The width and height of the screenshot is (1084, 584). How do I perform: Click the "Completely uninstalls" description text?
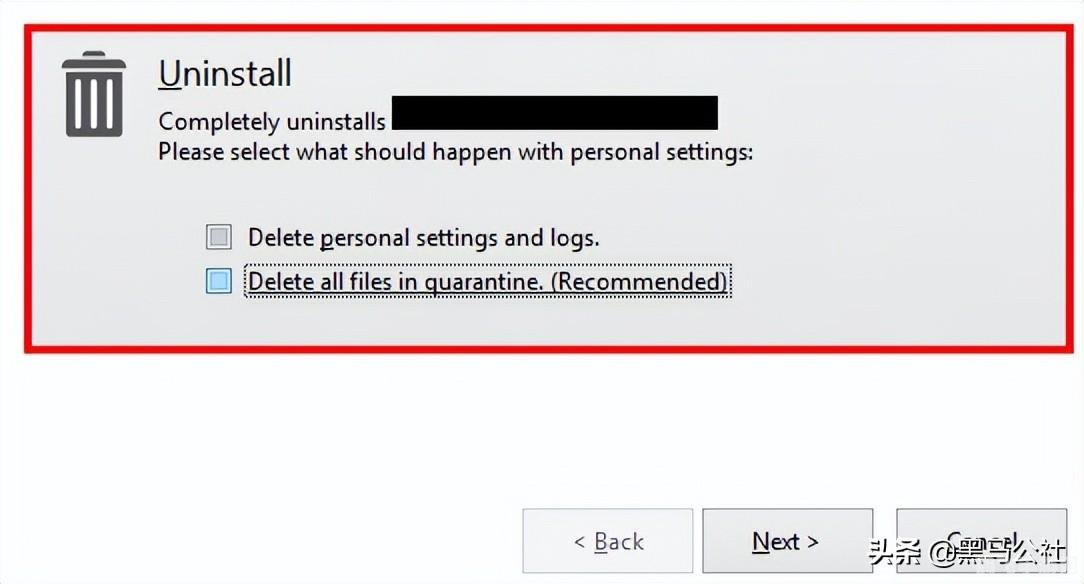pyautogui.click(x=272, y=122)
